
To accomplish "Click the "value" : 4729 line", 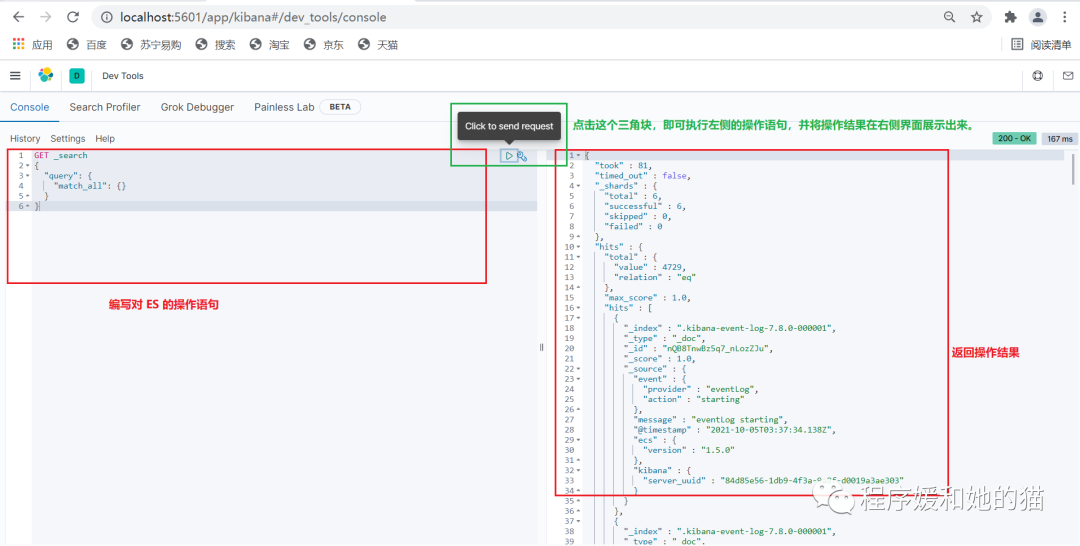I will (650, 267).
